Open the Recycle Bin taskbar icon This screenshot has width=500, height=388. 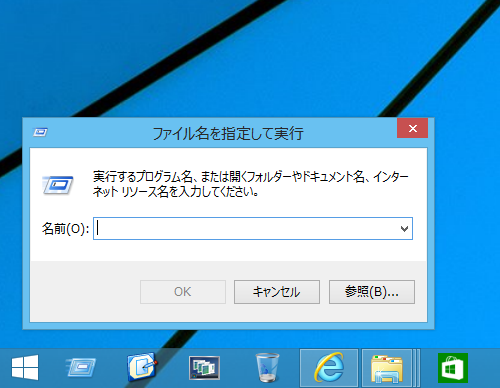[267, 367]
